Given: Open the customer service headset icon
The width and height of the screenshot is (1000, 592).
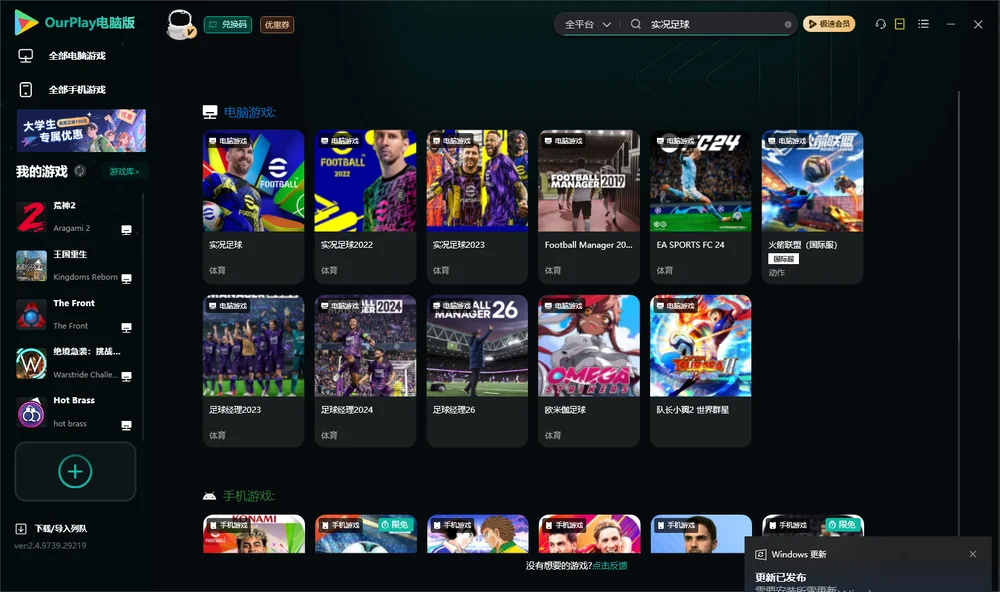Looking at the screenshot, I should pos(880,24).
